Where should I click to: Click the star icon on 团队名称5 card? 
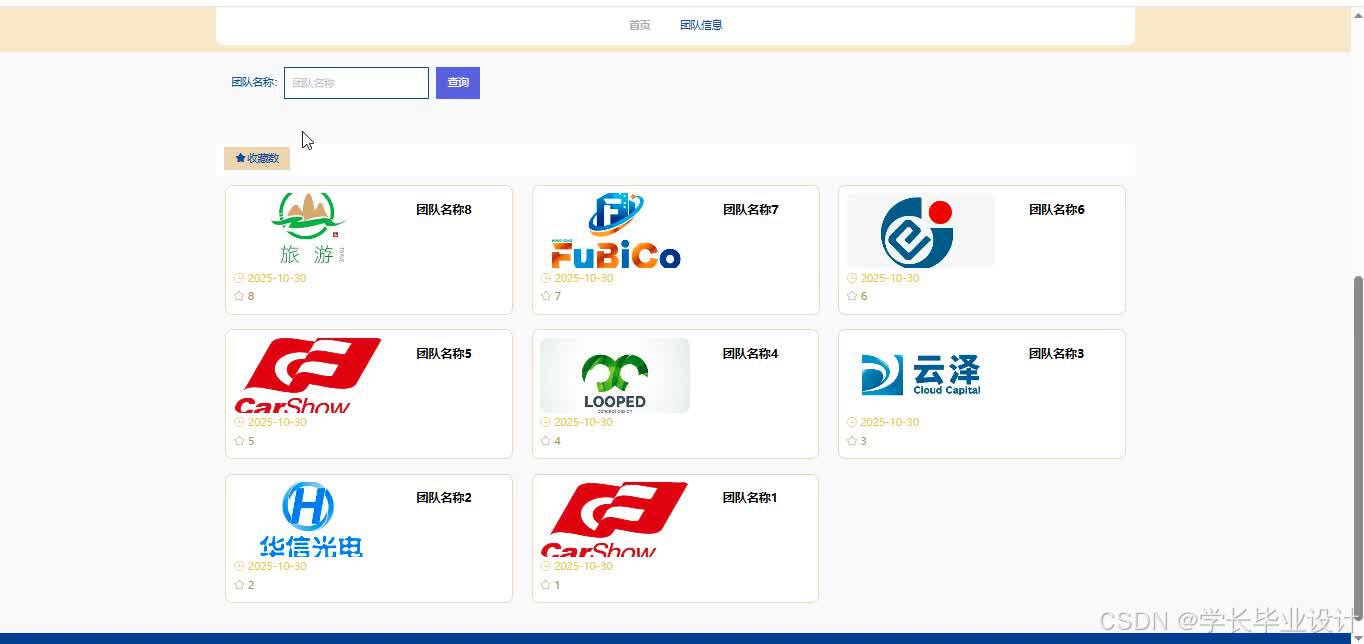[x=239, y=441]
